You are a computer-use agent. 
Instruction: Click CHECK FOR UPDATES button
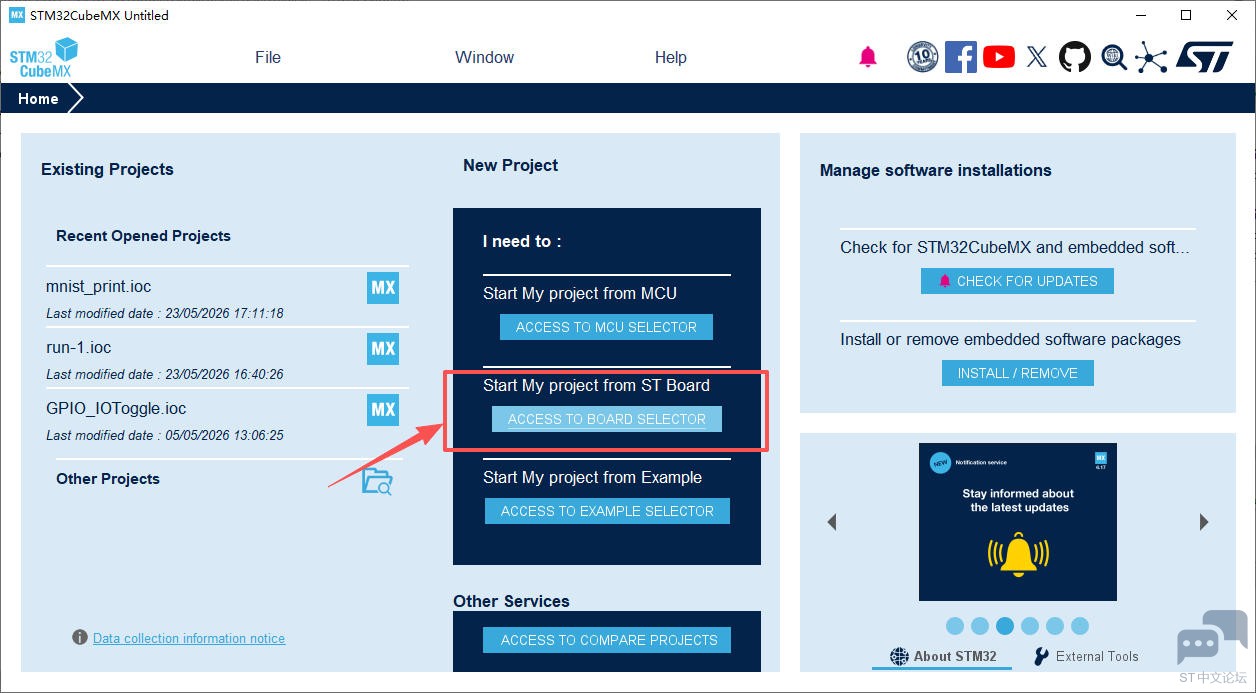click(x=1017, y=281)
